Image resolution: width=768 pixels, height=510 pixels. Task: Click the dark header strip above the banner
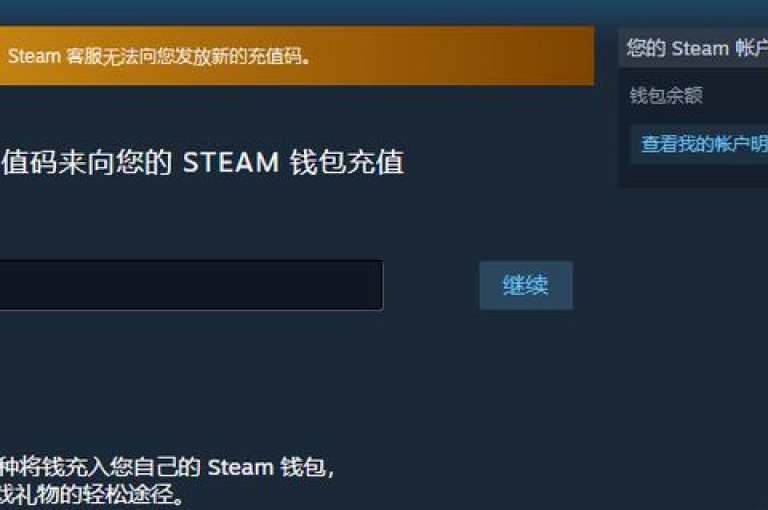(x=384, y=12)
